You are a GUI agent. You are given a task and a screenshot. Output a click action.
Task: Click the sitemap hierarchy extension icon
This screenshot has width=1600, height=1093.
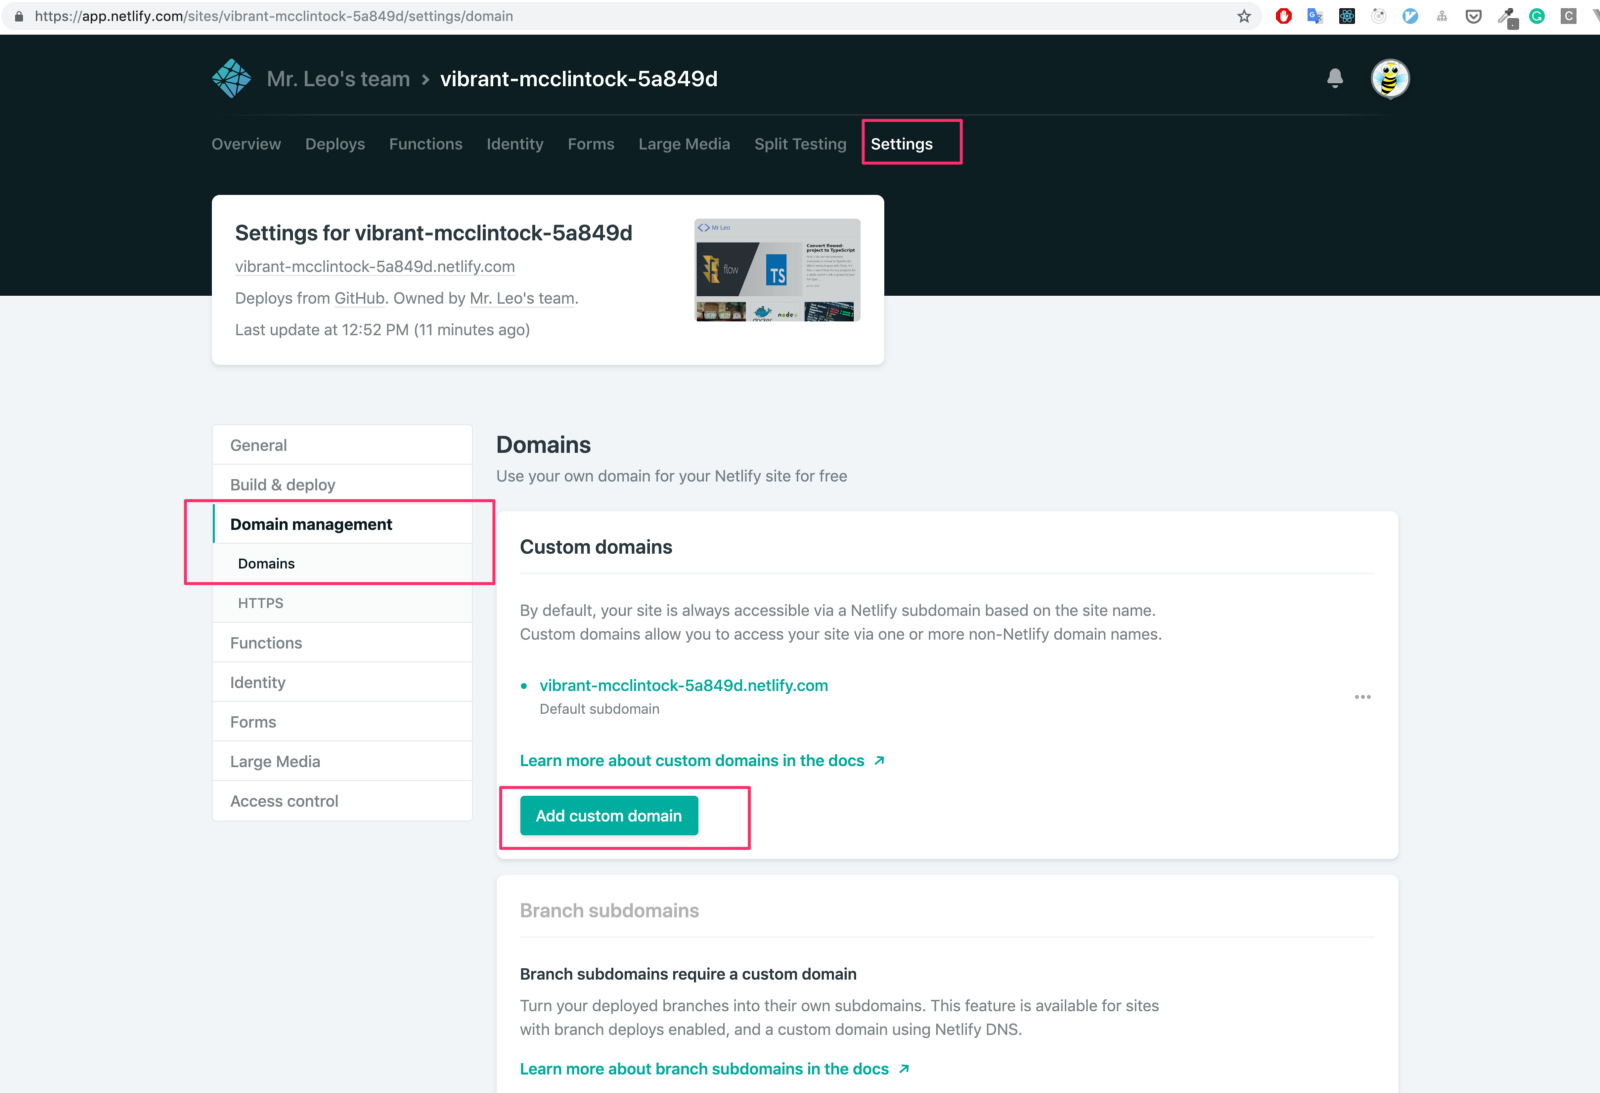click(1442, 16)
